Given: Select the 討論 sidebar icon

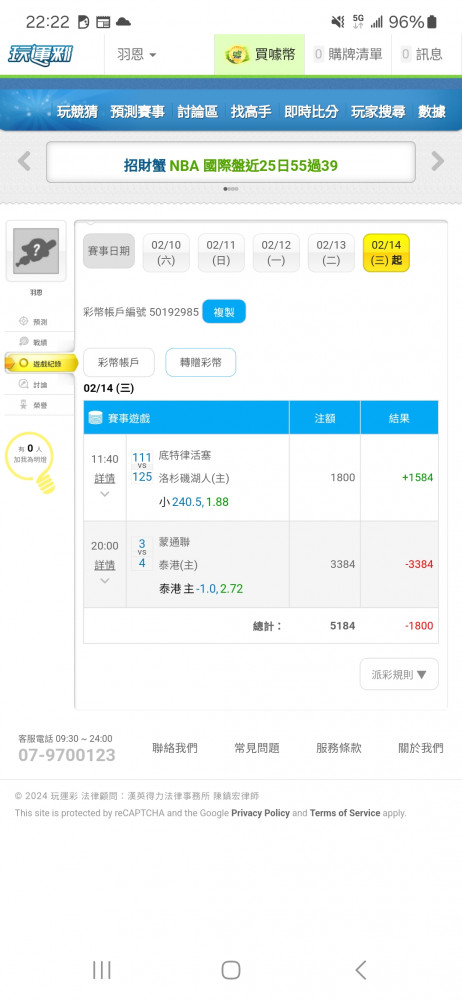Looking at the screenshot, I should click(x=24, y=384).
